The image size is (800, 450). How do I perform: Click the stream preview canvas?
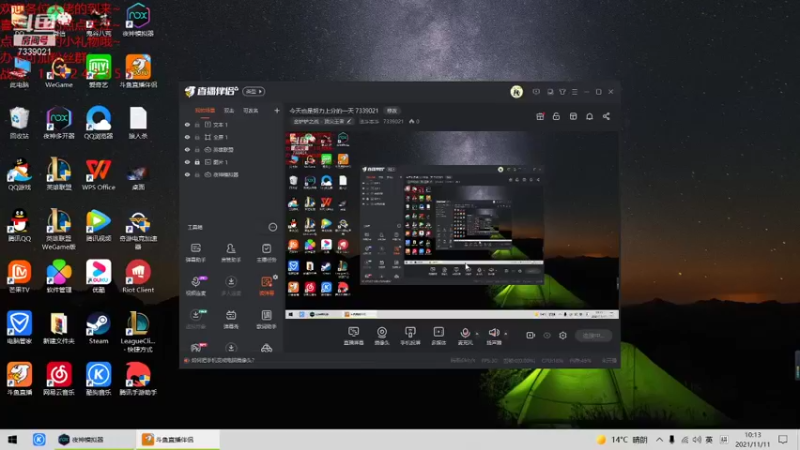coord(452,225)
